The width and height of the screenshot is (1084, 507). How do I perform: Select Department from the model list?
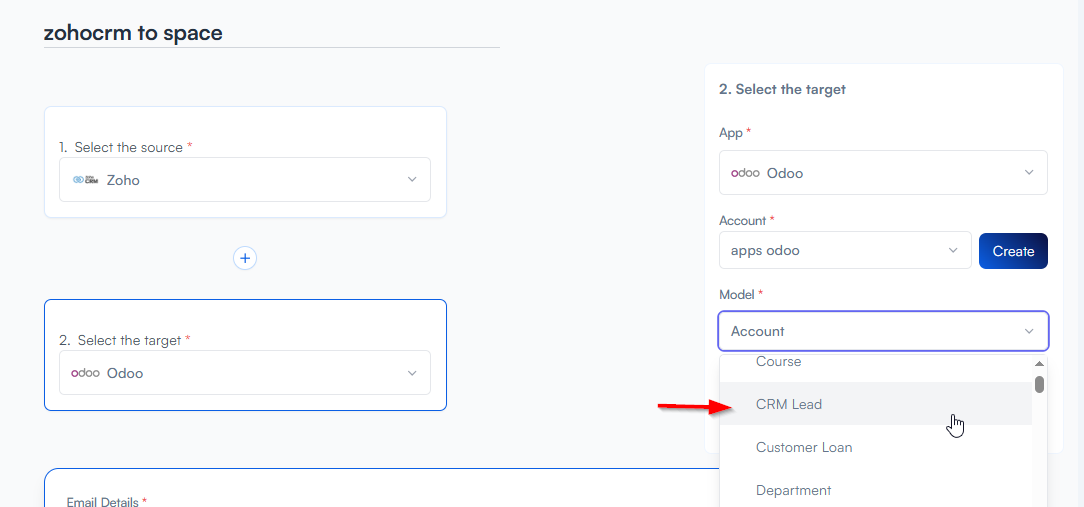tap(793, 490)
